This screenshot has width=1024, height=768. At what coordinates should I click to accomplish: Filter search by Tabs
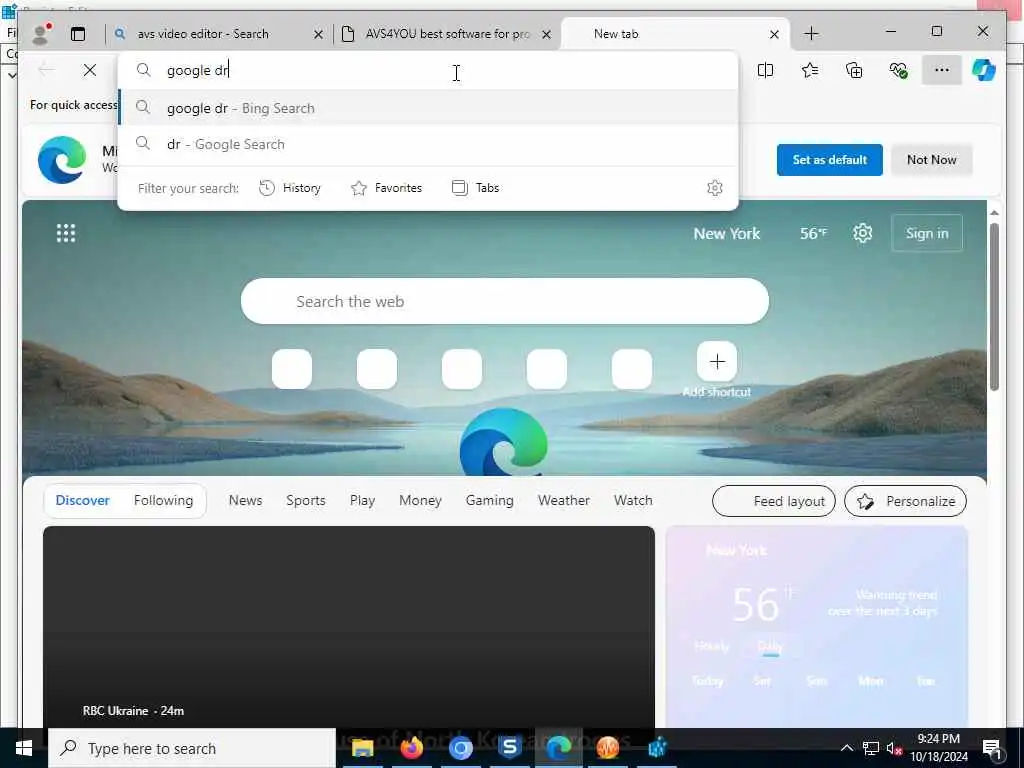click(475, 188)
